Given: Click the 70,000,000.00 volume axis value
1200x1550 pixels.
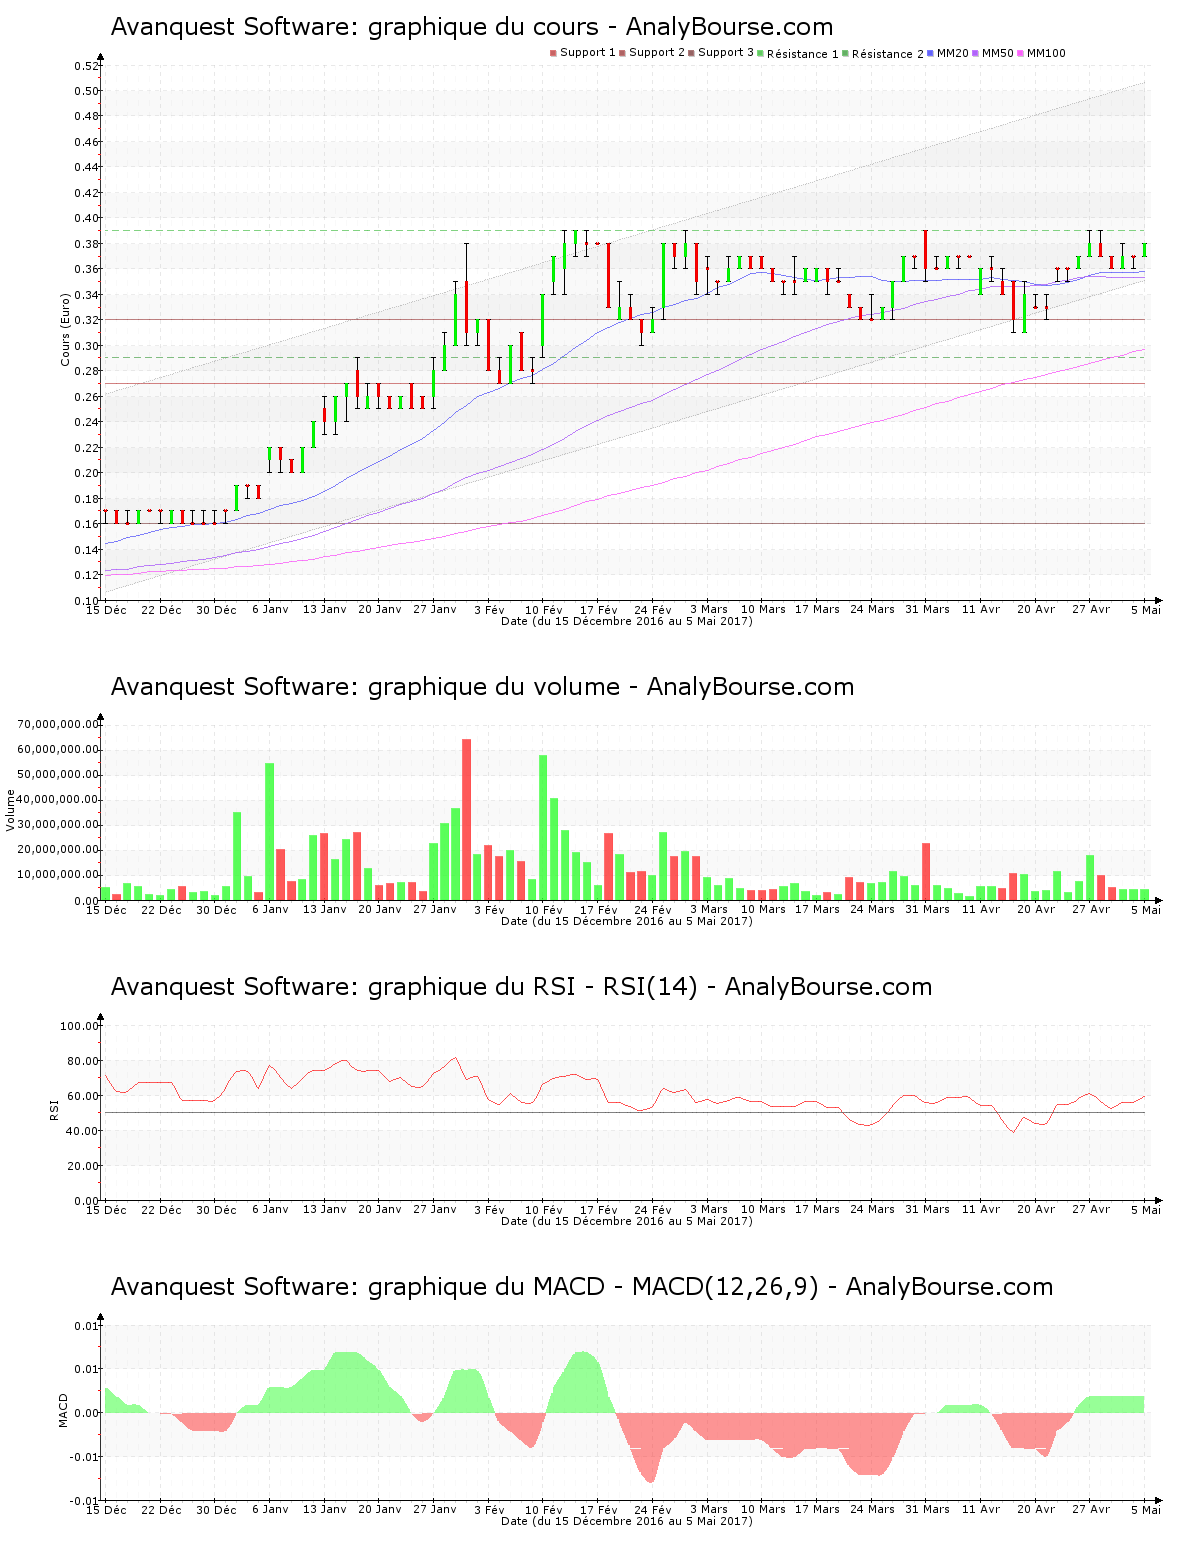Looking at the screenshot, I should click(x=59, y=724).
